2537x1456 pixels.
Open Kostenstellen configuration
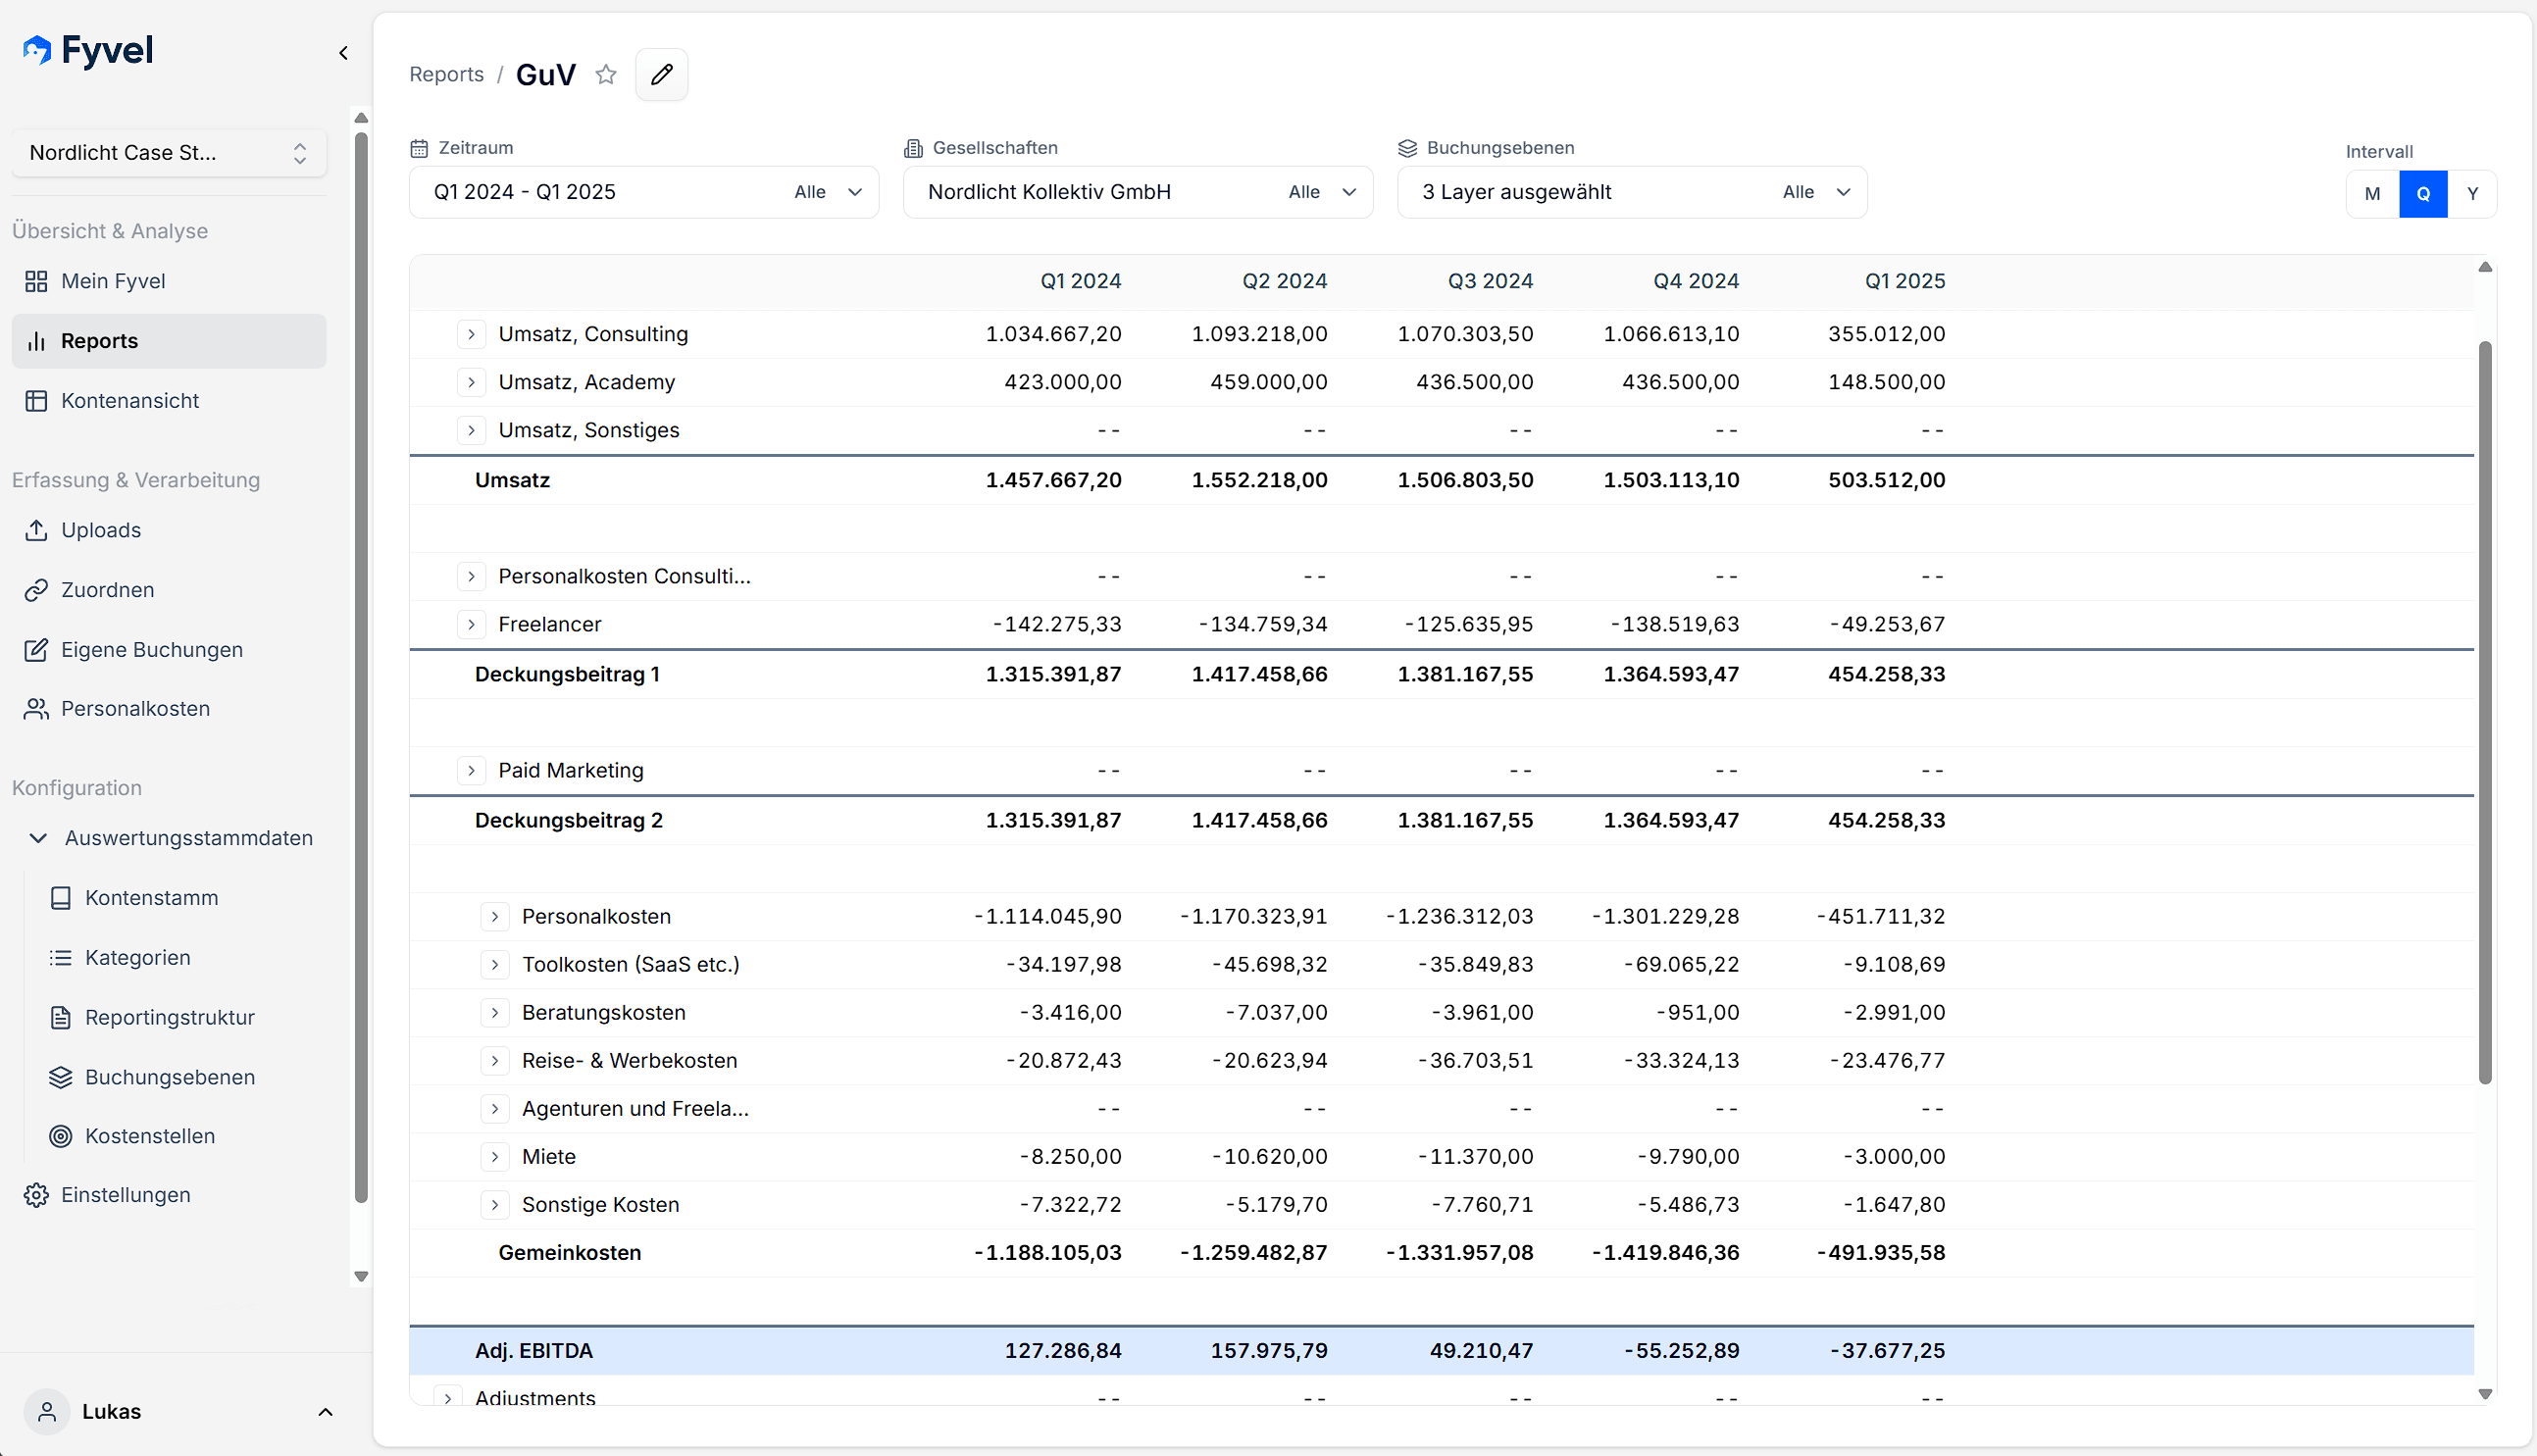point(181,1136)
